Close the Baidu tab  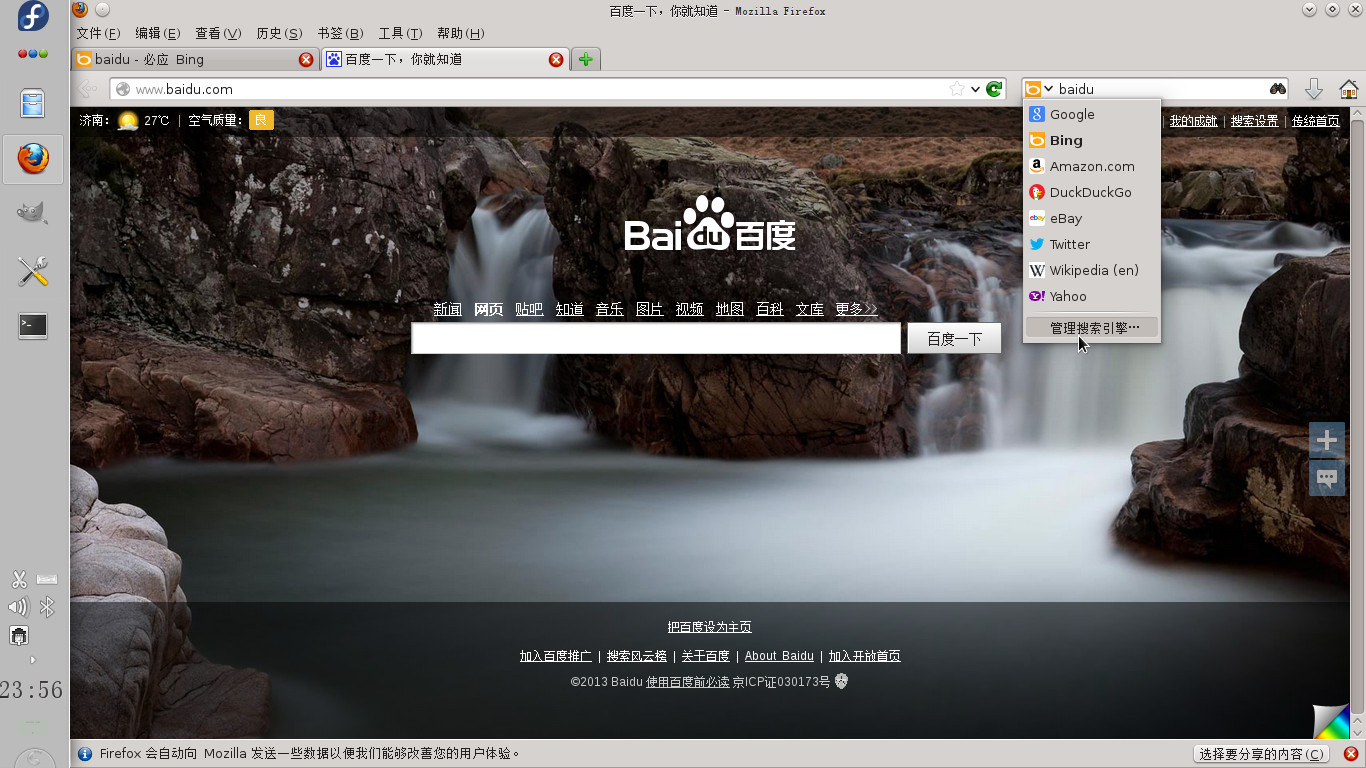coord(556,60)
